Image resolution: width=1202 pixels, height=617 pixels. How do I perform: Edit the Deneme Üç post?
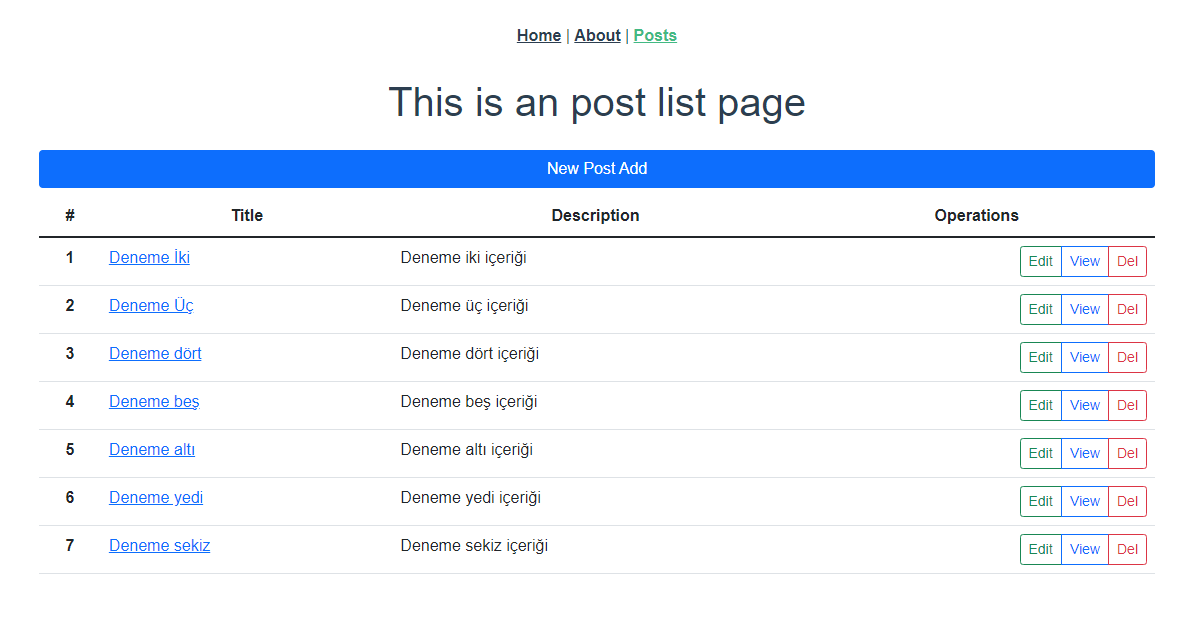(1041, 309)
